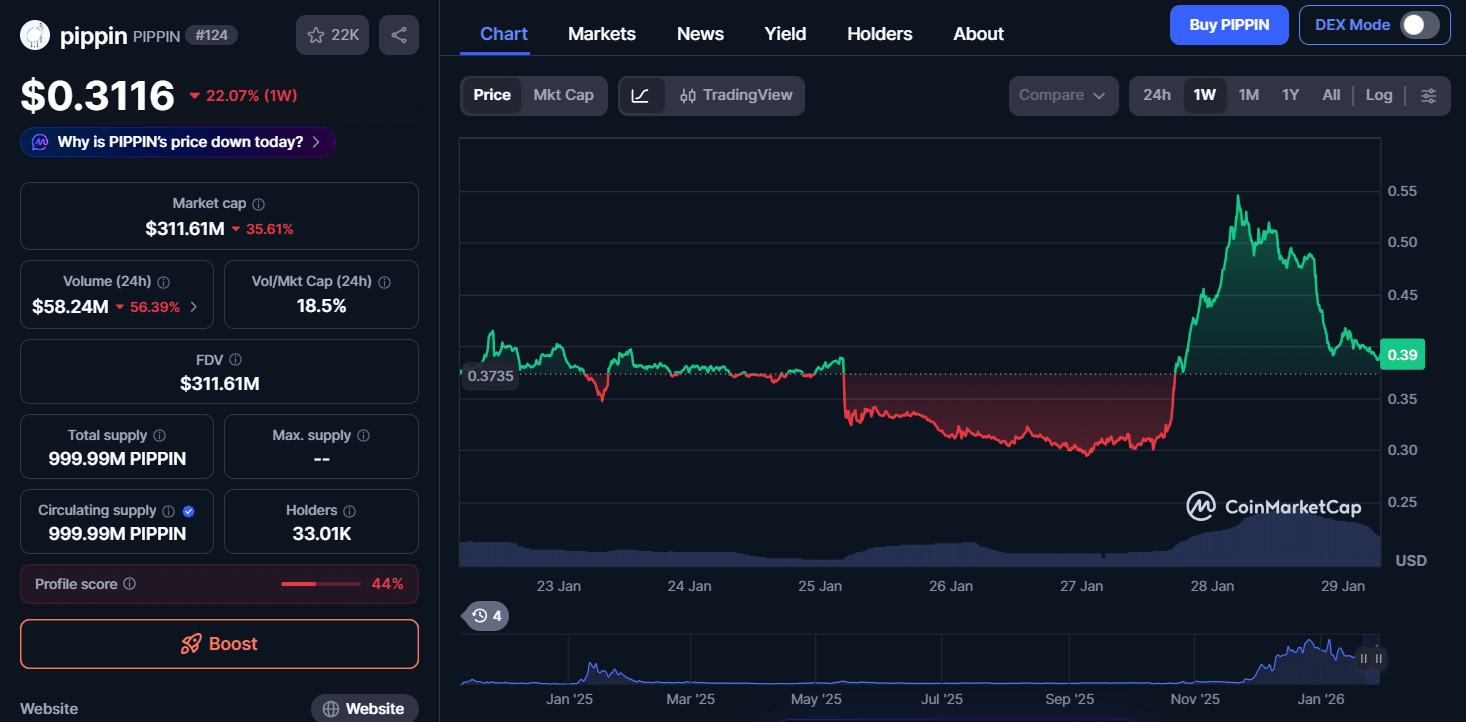Expand Volume (24h) details chevron
1466x722 pixels.
click(x=194, y=307)
